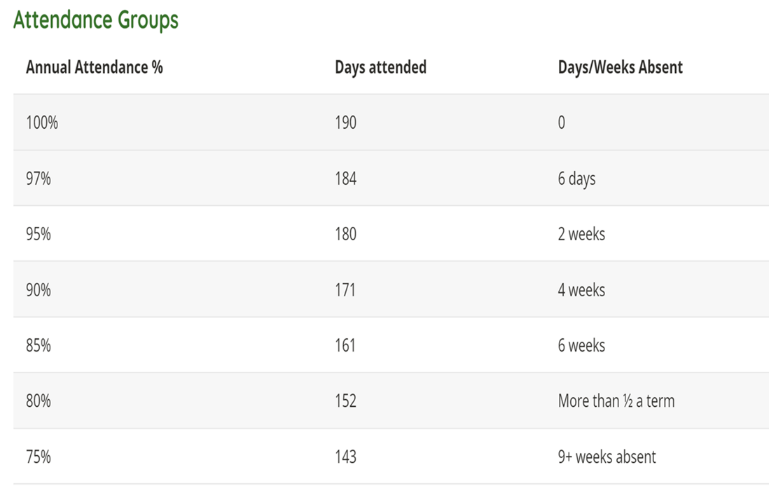Select the Days attended column header

point(381,67)
